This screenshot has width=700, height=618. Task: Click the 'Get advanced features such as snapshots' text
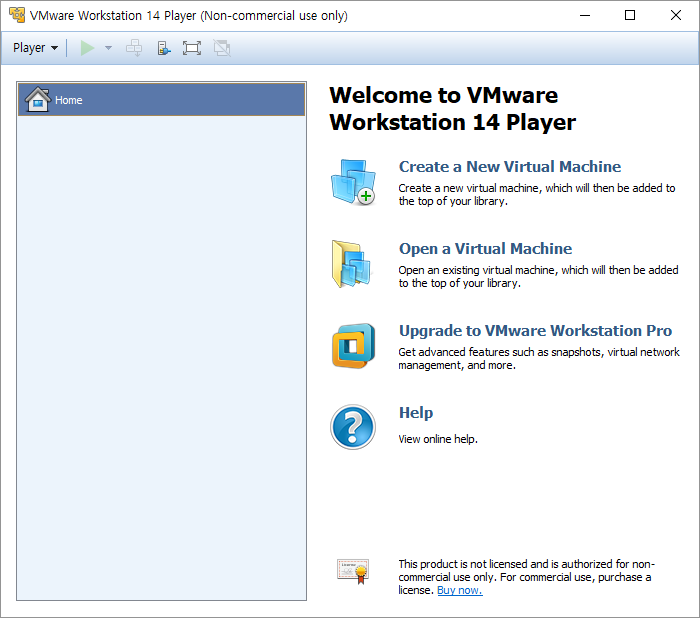539,359
